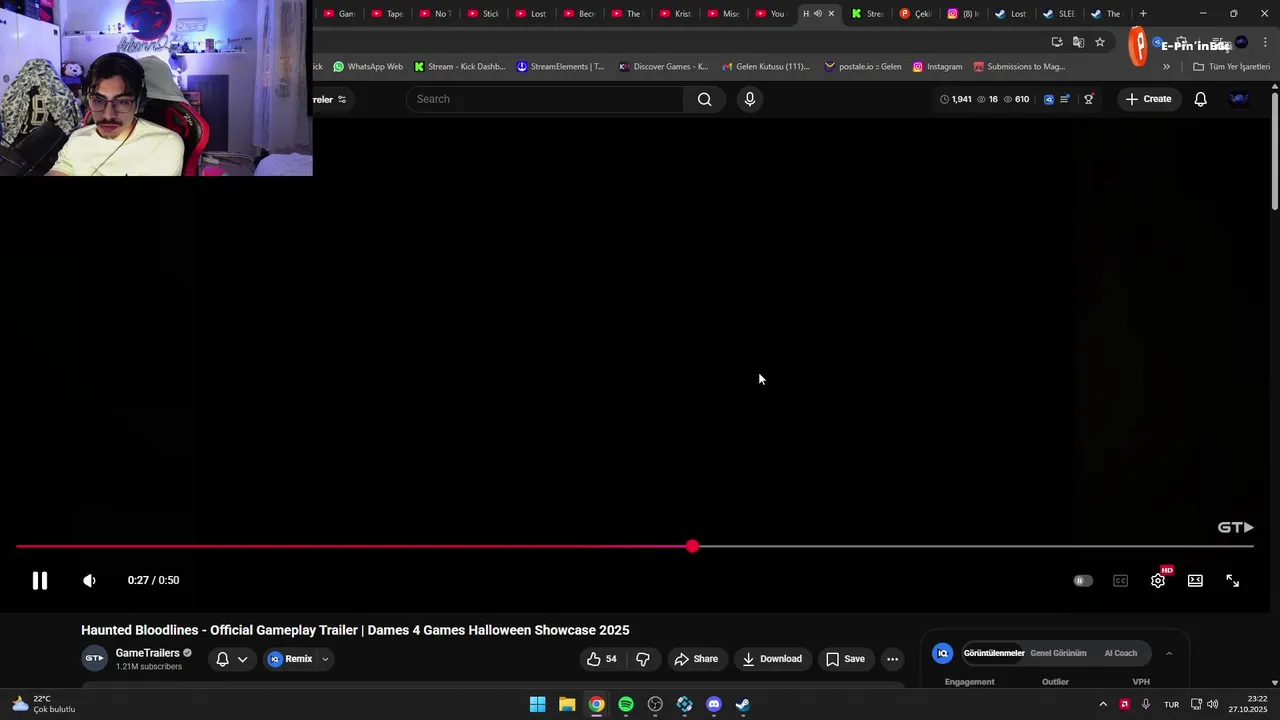Click the vidIQ logo in the side panel
This screenshot has height=720, width=1280.
click(942, 653)
